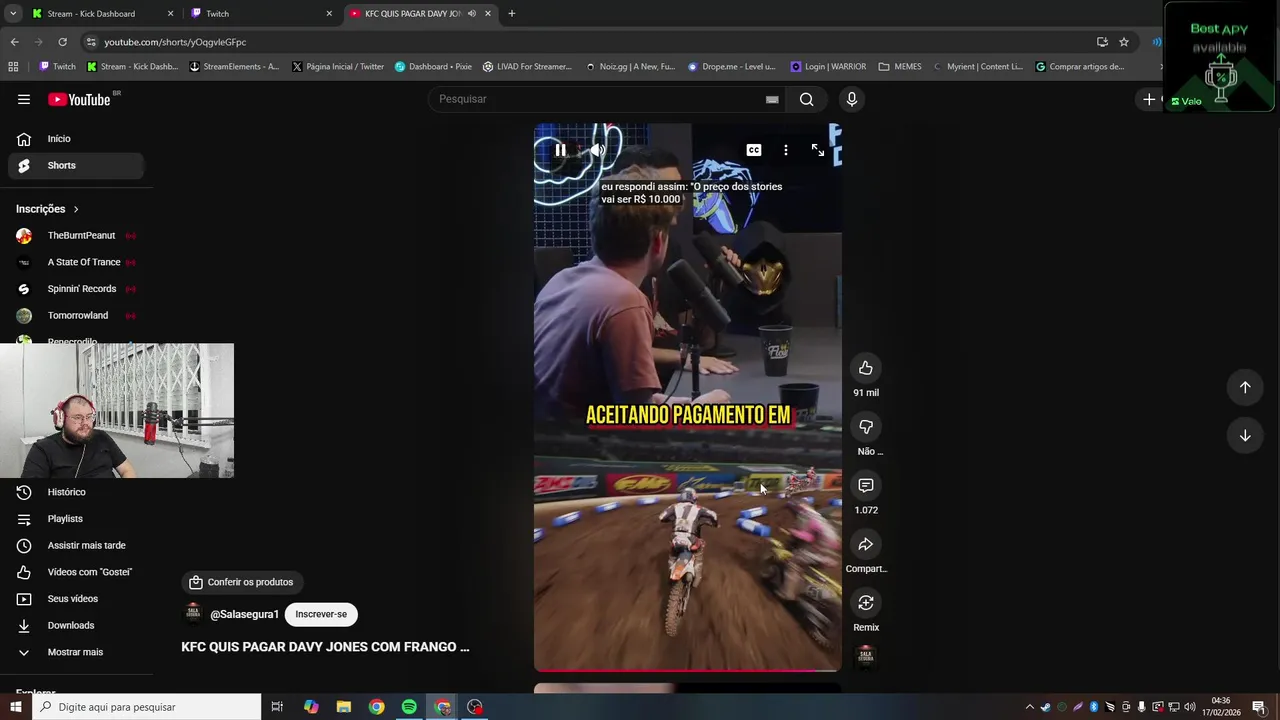
Task: Reload the current page
Action: coord(62,42)
